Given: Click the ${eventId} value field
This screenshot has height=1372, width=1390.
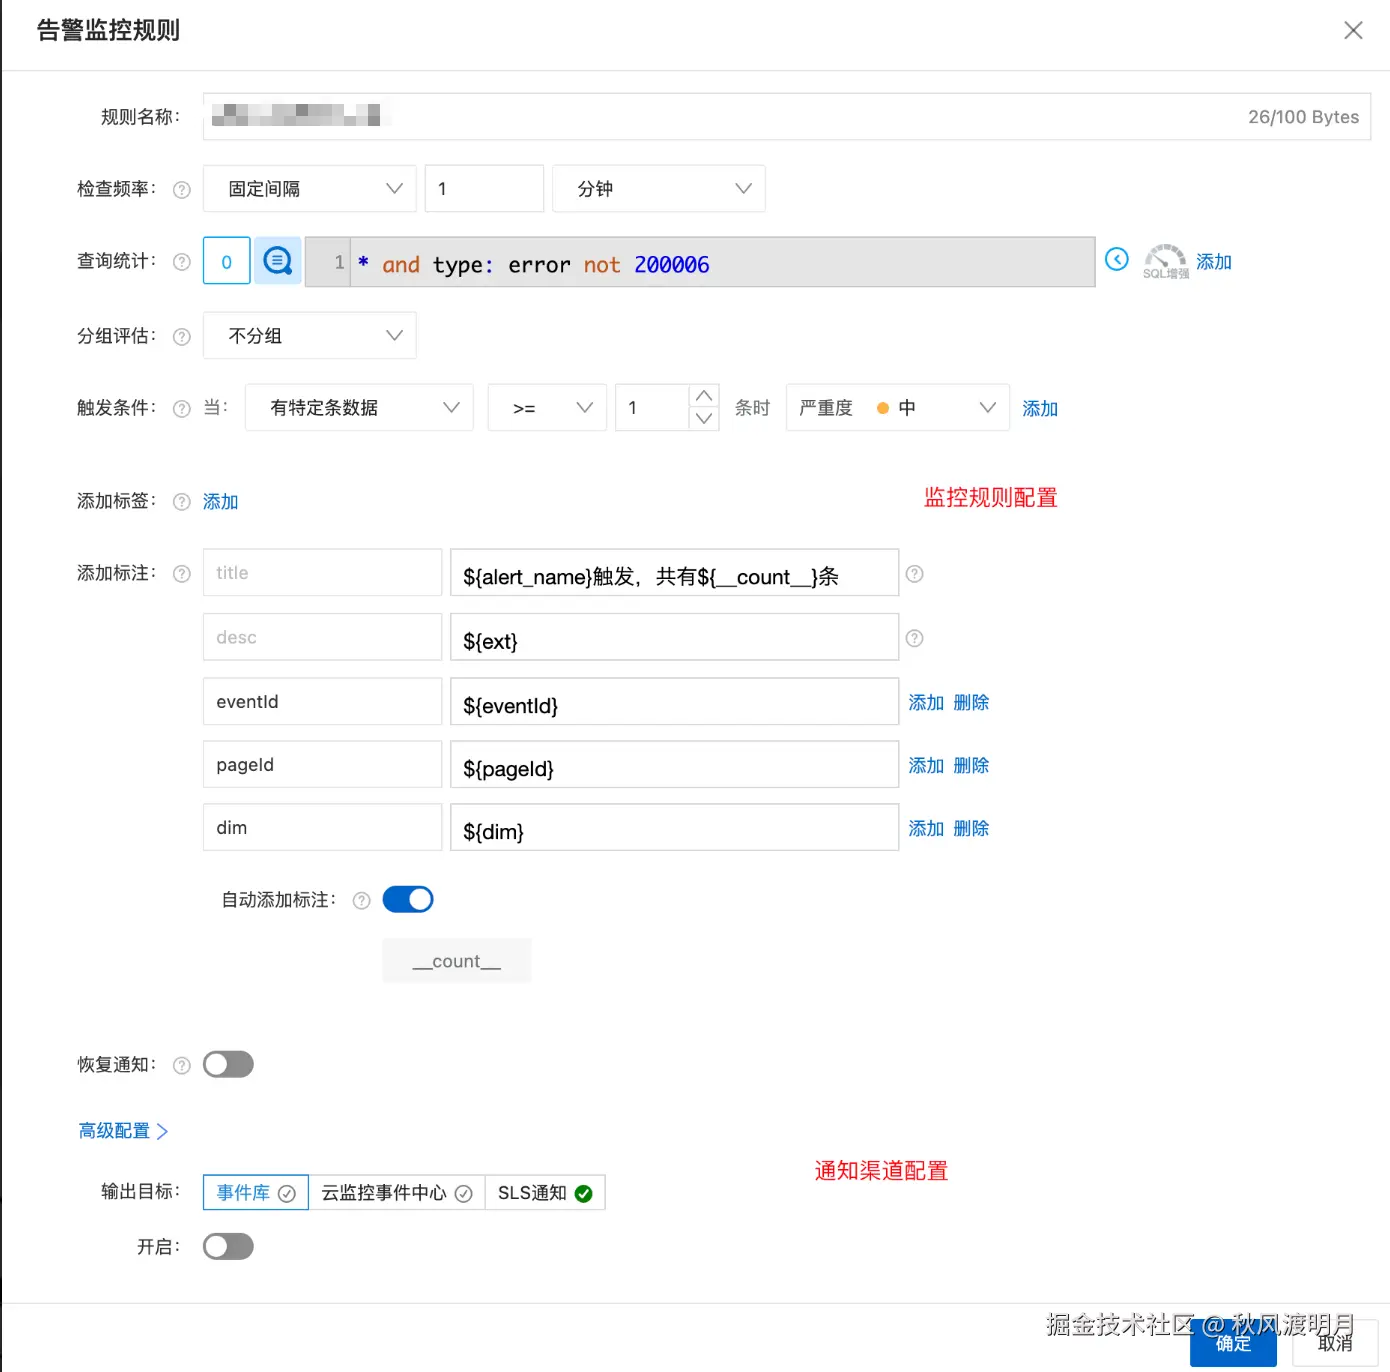Looking at the screenshot, I should [x=675, y=702].
